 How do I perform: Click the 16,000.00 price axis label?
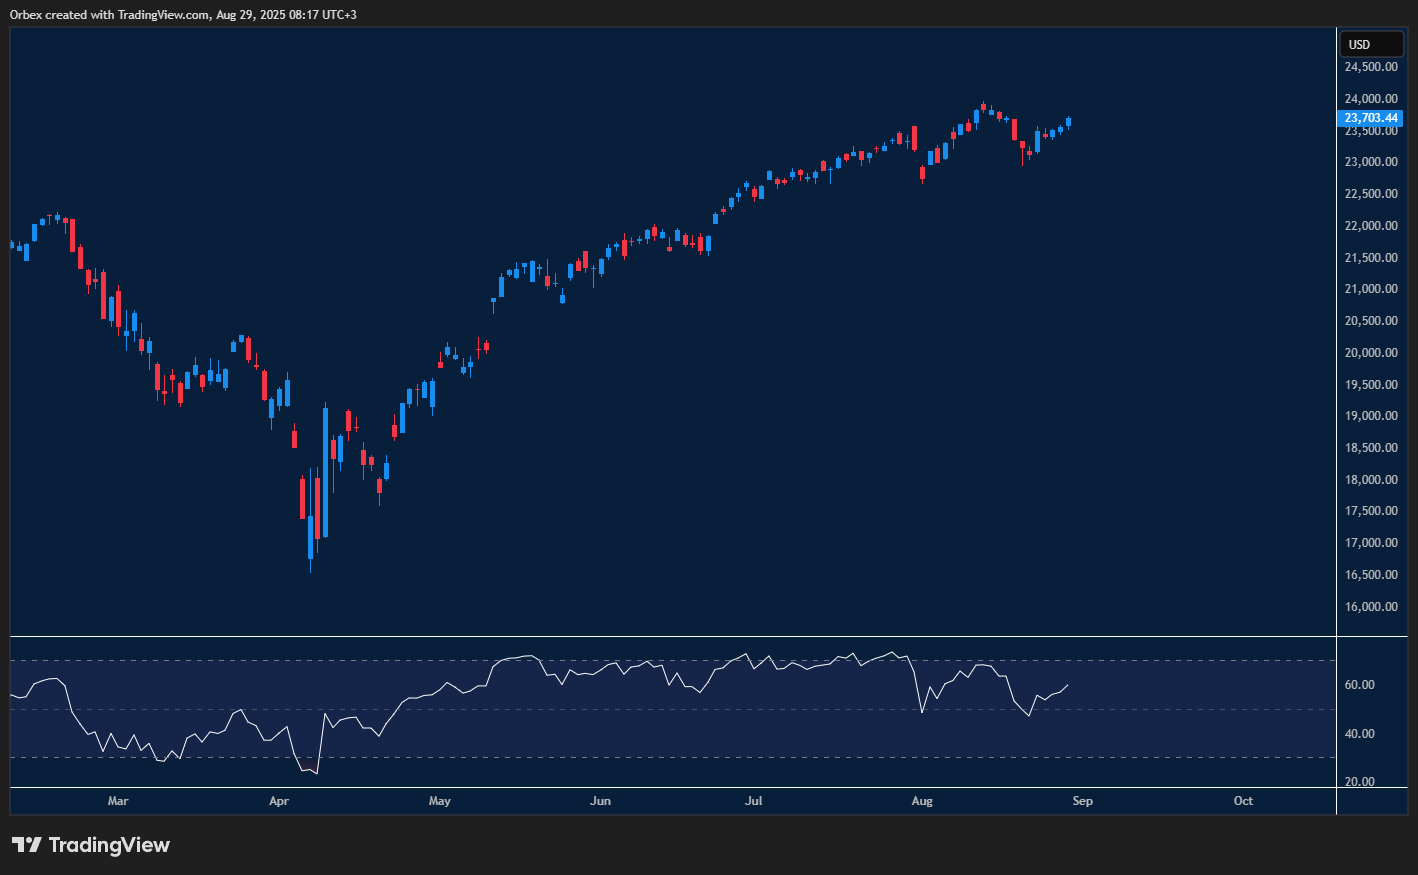1370,607
